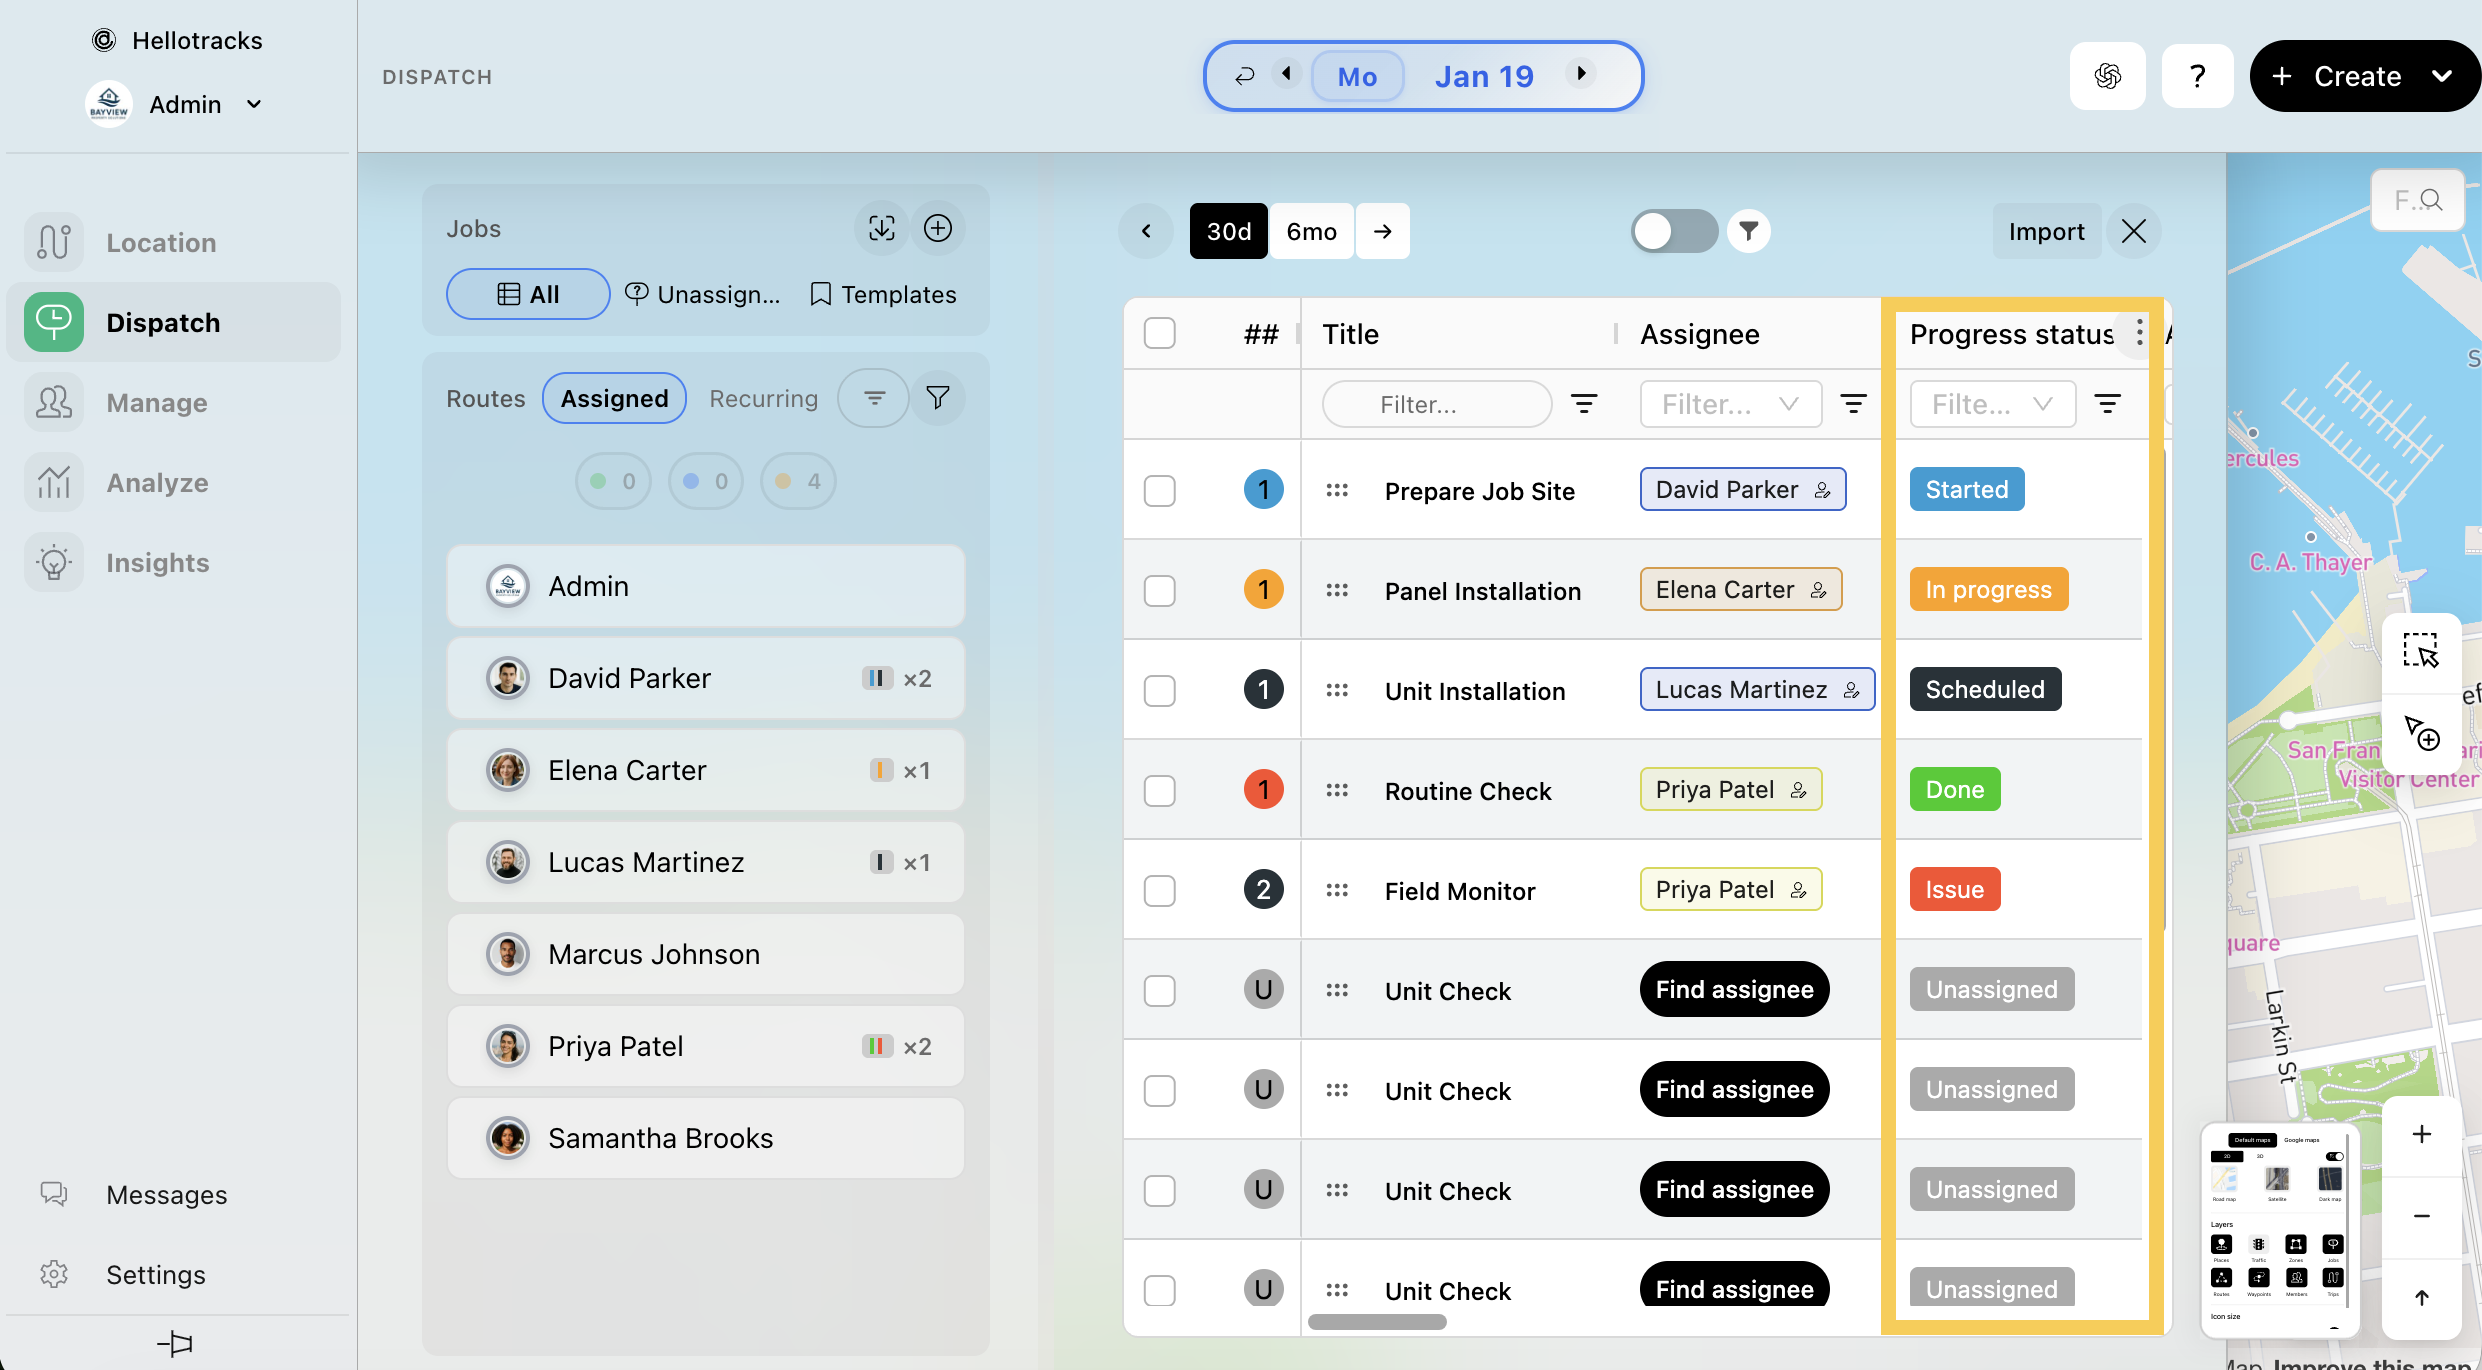Screen dimensions: 2482x1370
Task: Click the Title filter input field
Action: tap(1436, 404)
